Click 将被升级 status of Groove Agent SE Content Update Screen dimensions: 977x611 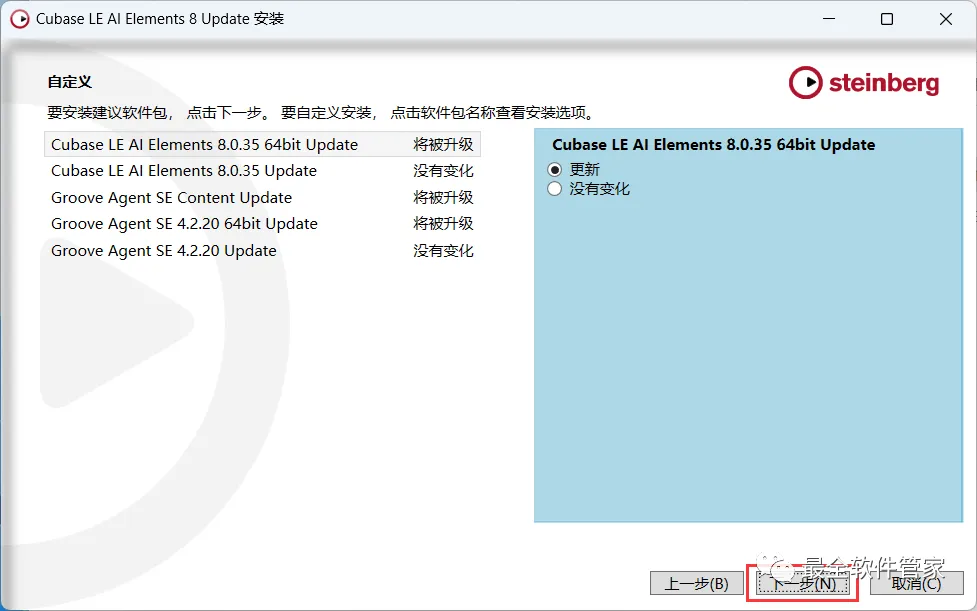click(x=443, y=197)
